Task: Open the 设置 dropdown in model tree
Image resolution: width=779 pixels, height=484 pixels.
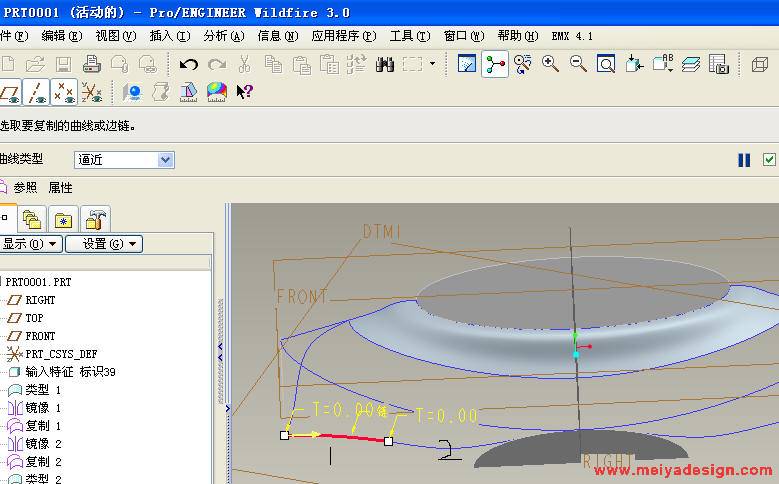Action: [x=104, y=244]
